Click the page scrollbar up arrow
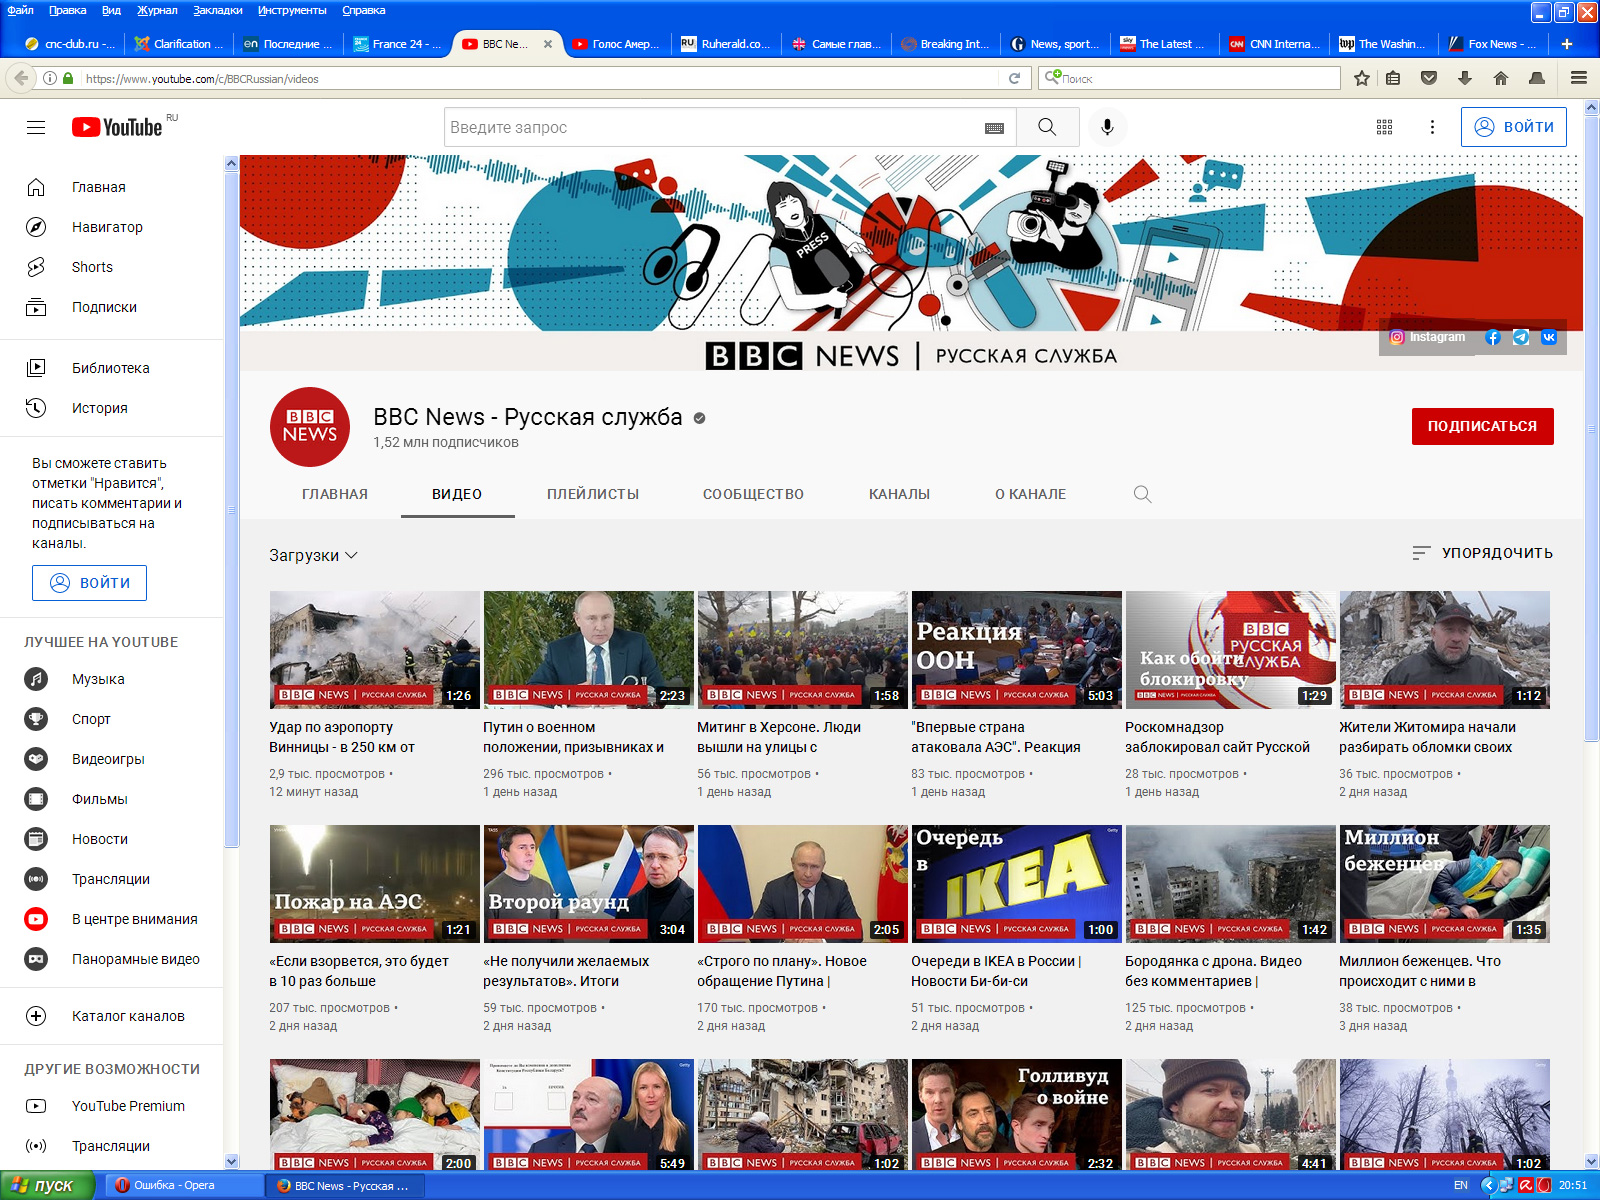This screenshot has height=1200, width=1600. [1592, 107]
